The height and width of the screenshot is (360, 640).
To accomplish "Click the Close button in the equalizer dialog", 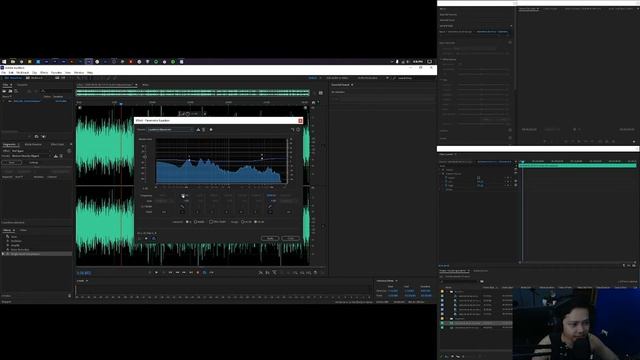I will 290,238.
